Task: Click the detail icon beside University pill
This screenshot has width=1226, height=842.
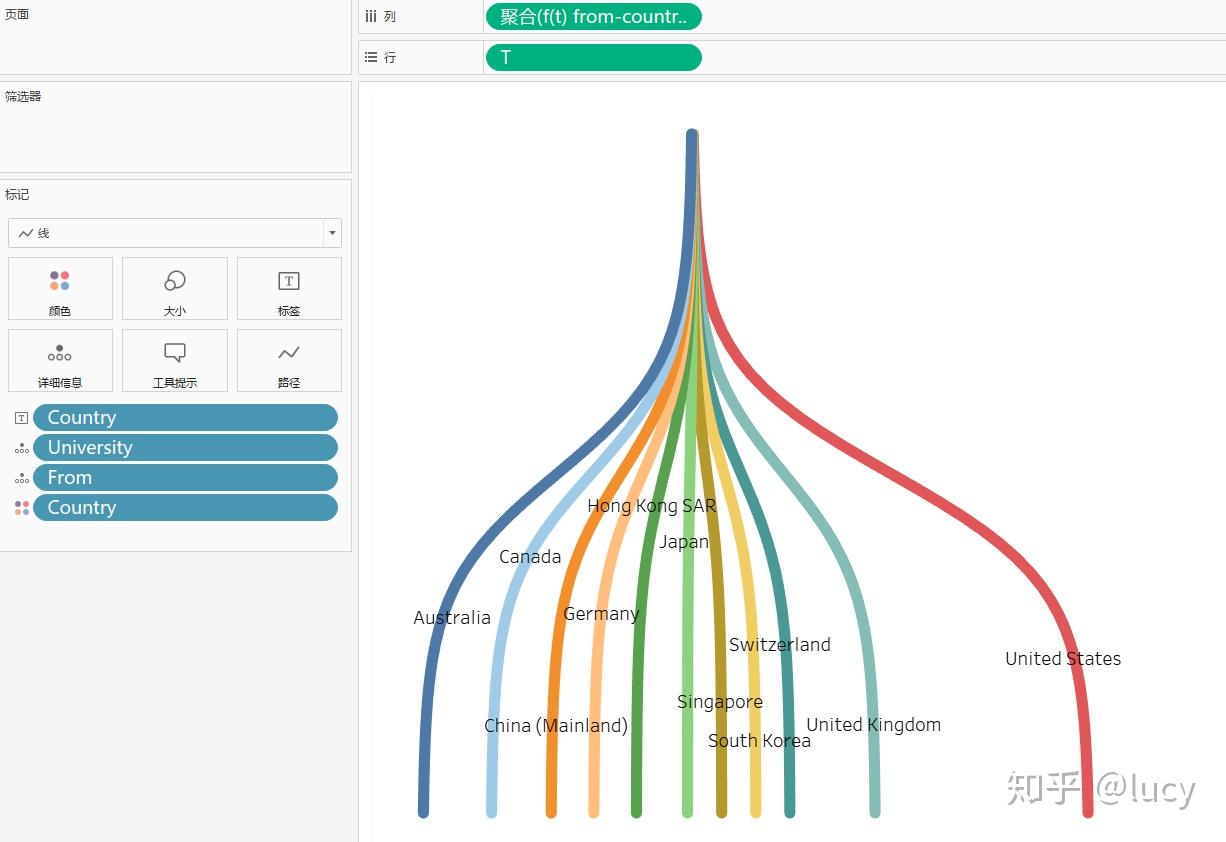Action: [x=22, y=449]
